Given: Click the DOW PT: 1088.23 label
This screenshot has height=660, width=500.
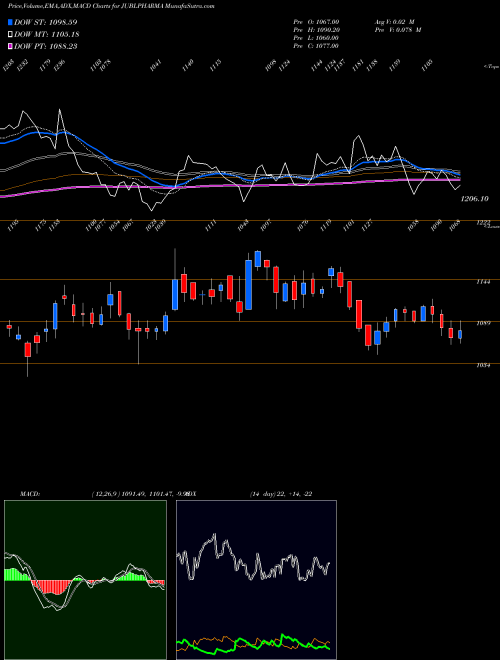Looking at the screenshot, I should (45, 46).
